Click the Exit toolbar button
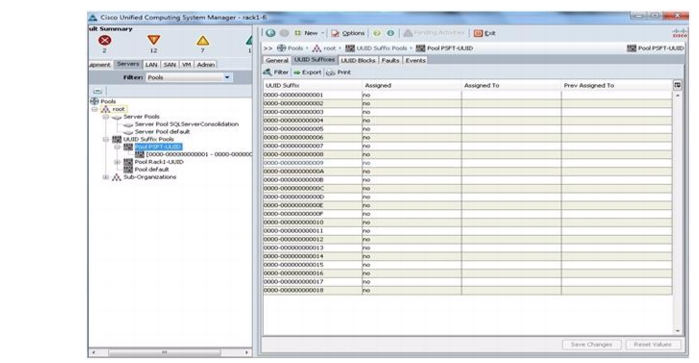Image resolution: width=699 pixels, height=363 pixels. click(485, 33)
